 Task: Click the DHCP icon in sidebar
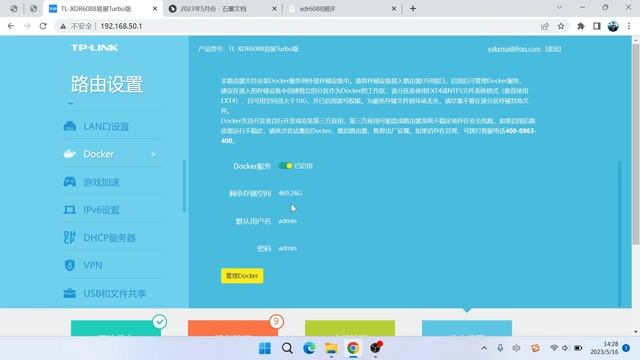point(70,238)
